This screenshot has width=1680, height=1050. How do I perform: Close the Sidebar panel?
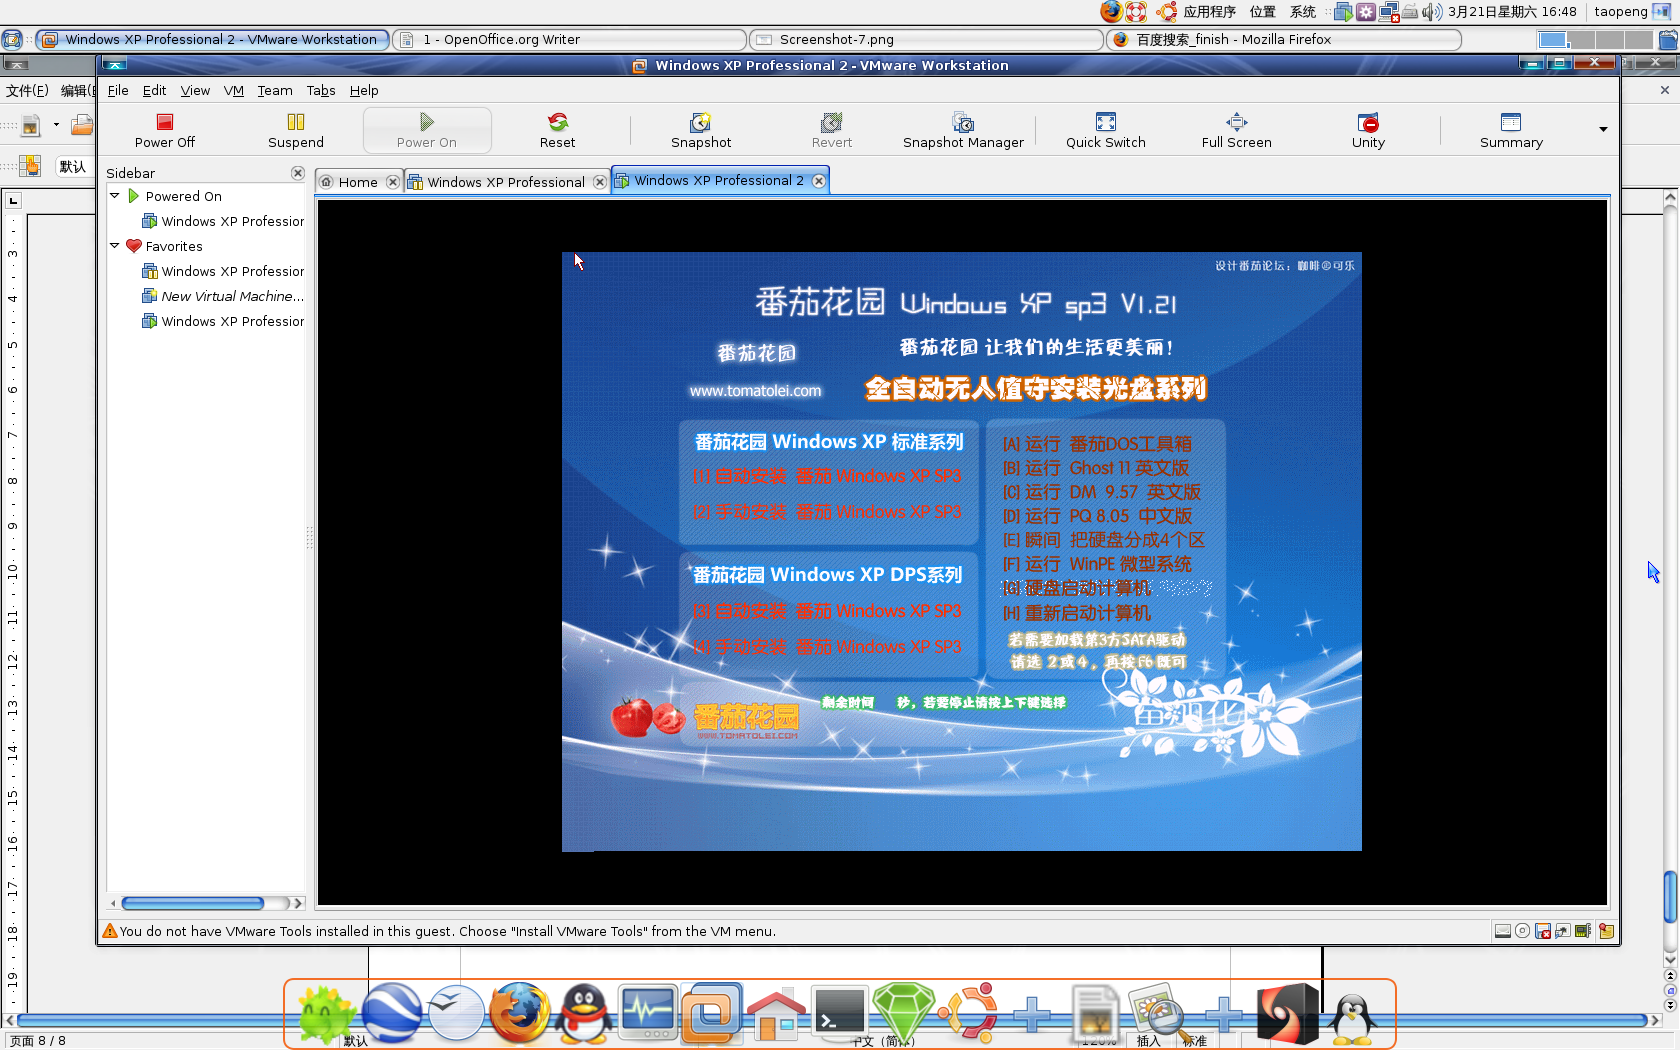pos(297,173)
